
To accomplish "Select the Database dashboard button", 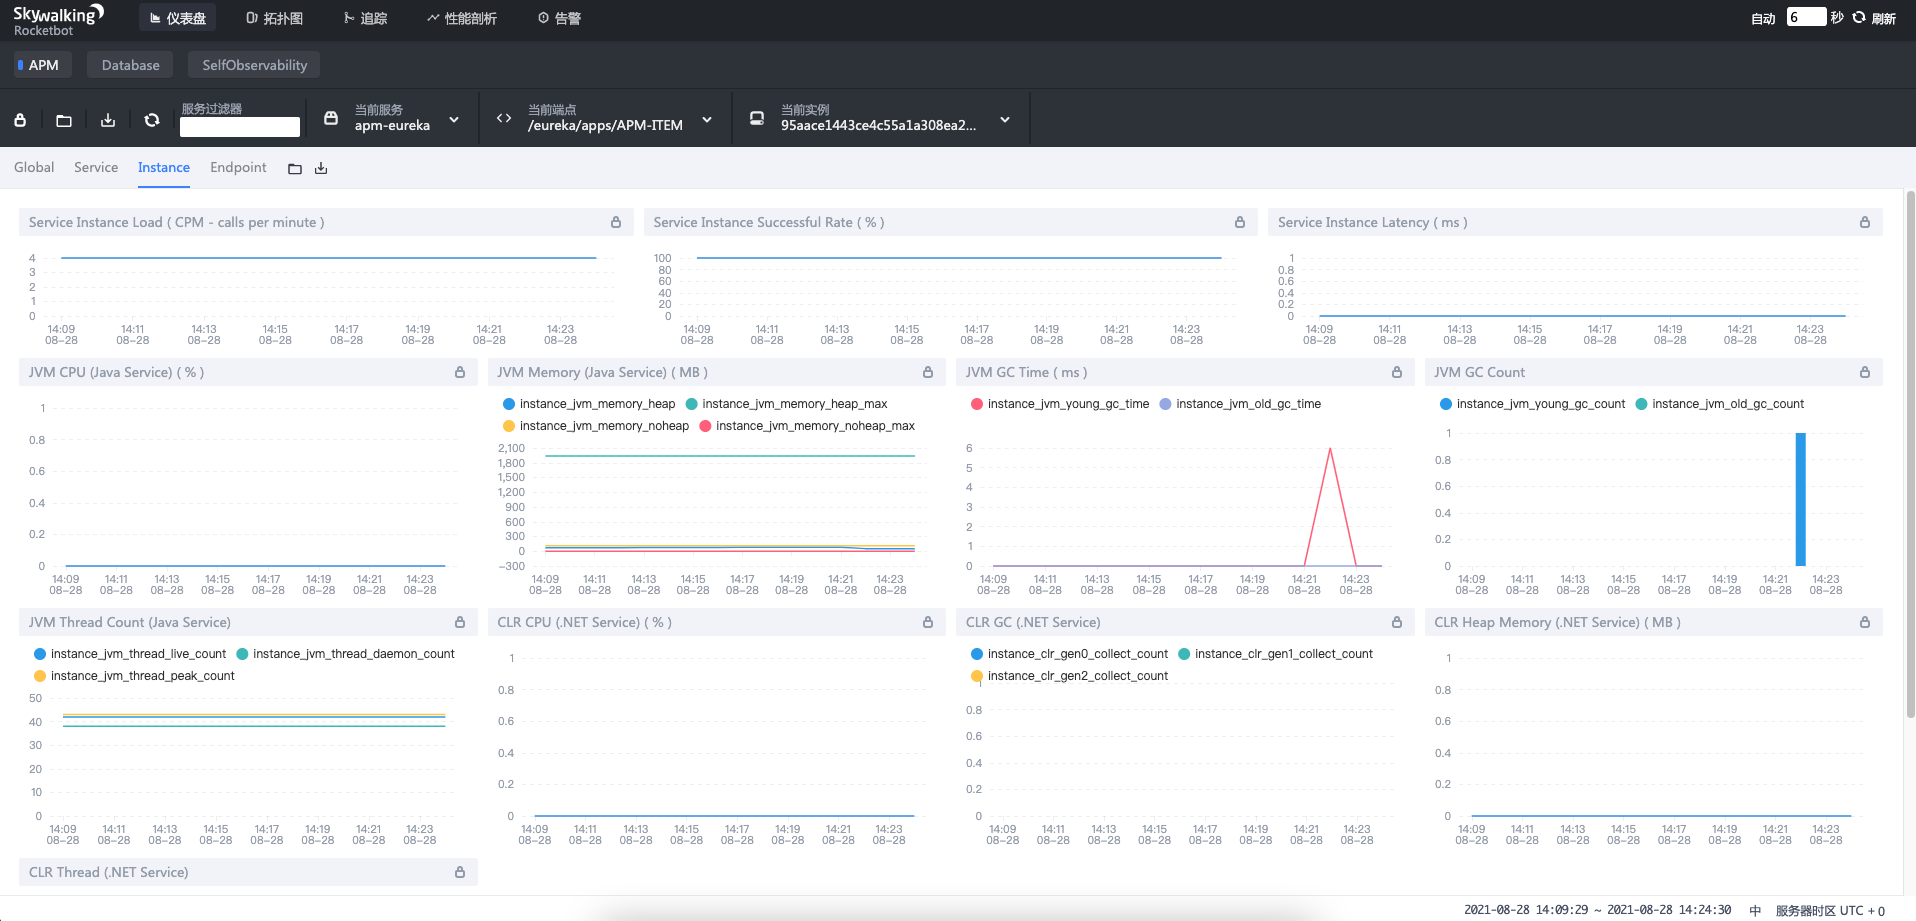I will [x=130, y=65].
